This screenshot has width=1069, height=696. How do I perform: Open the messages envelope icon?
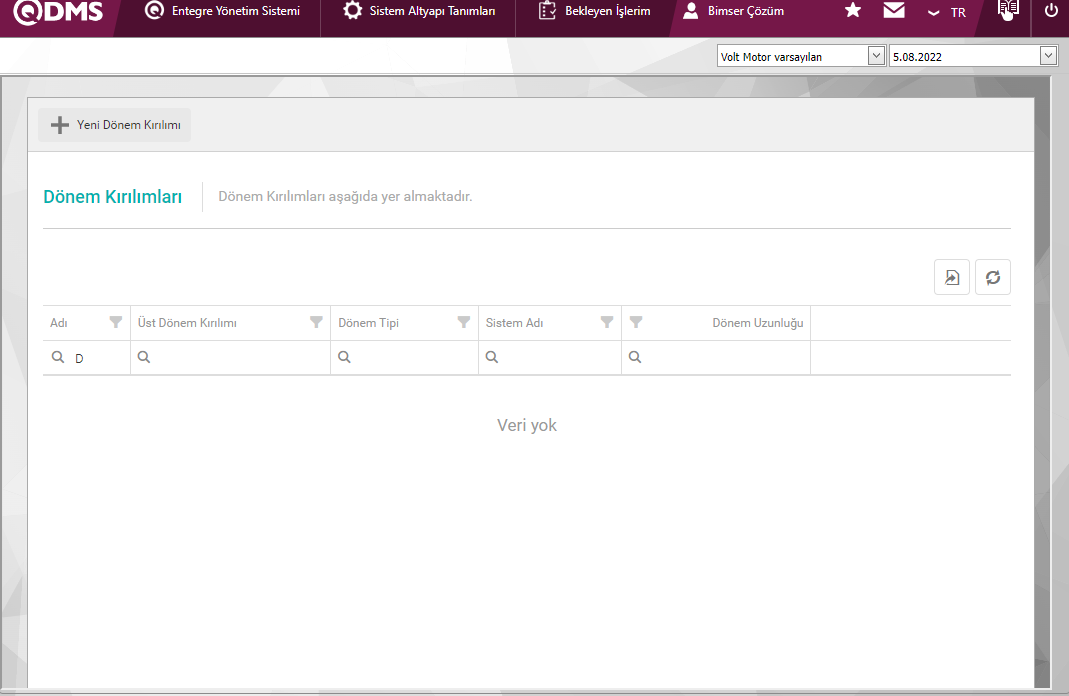pos(894,11)
